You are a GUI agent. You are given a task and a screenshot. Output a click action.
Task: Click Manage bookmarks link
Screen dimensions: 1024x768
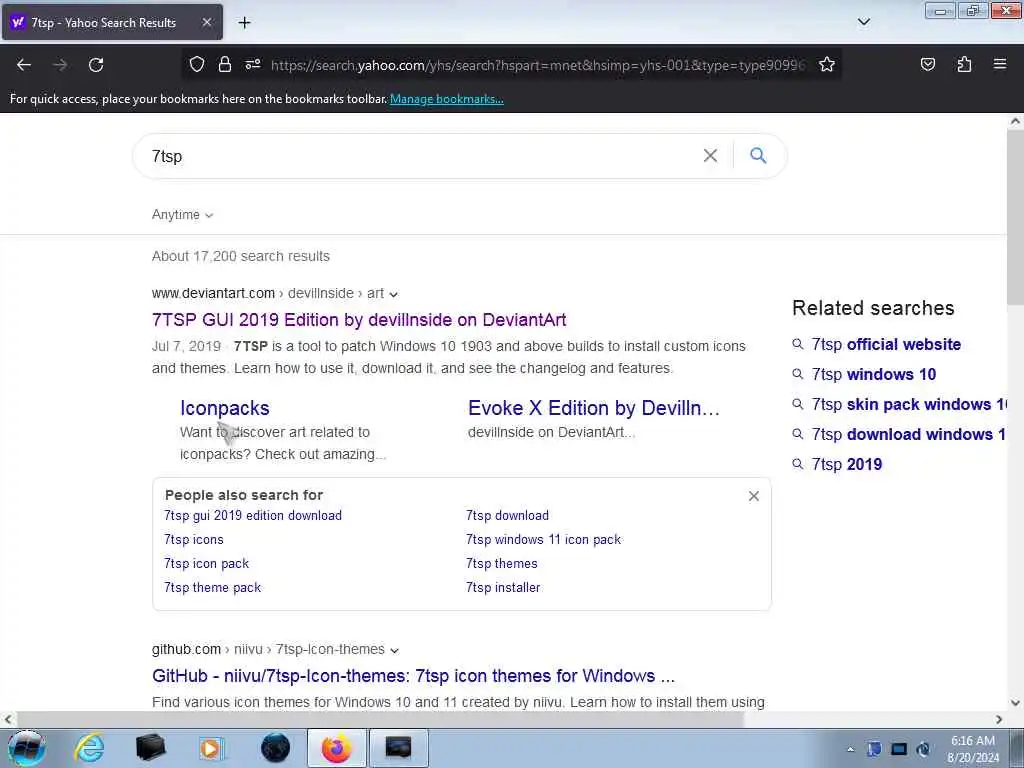[x=447, y=99]
